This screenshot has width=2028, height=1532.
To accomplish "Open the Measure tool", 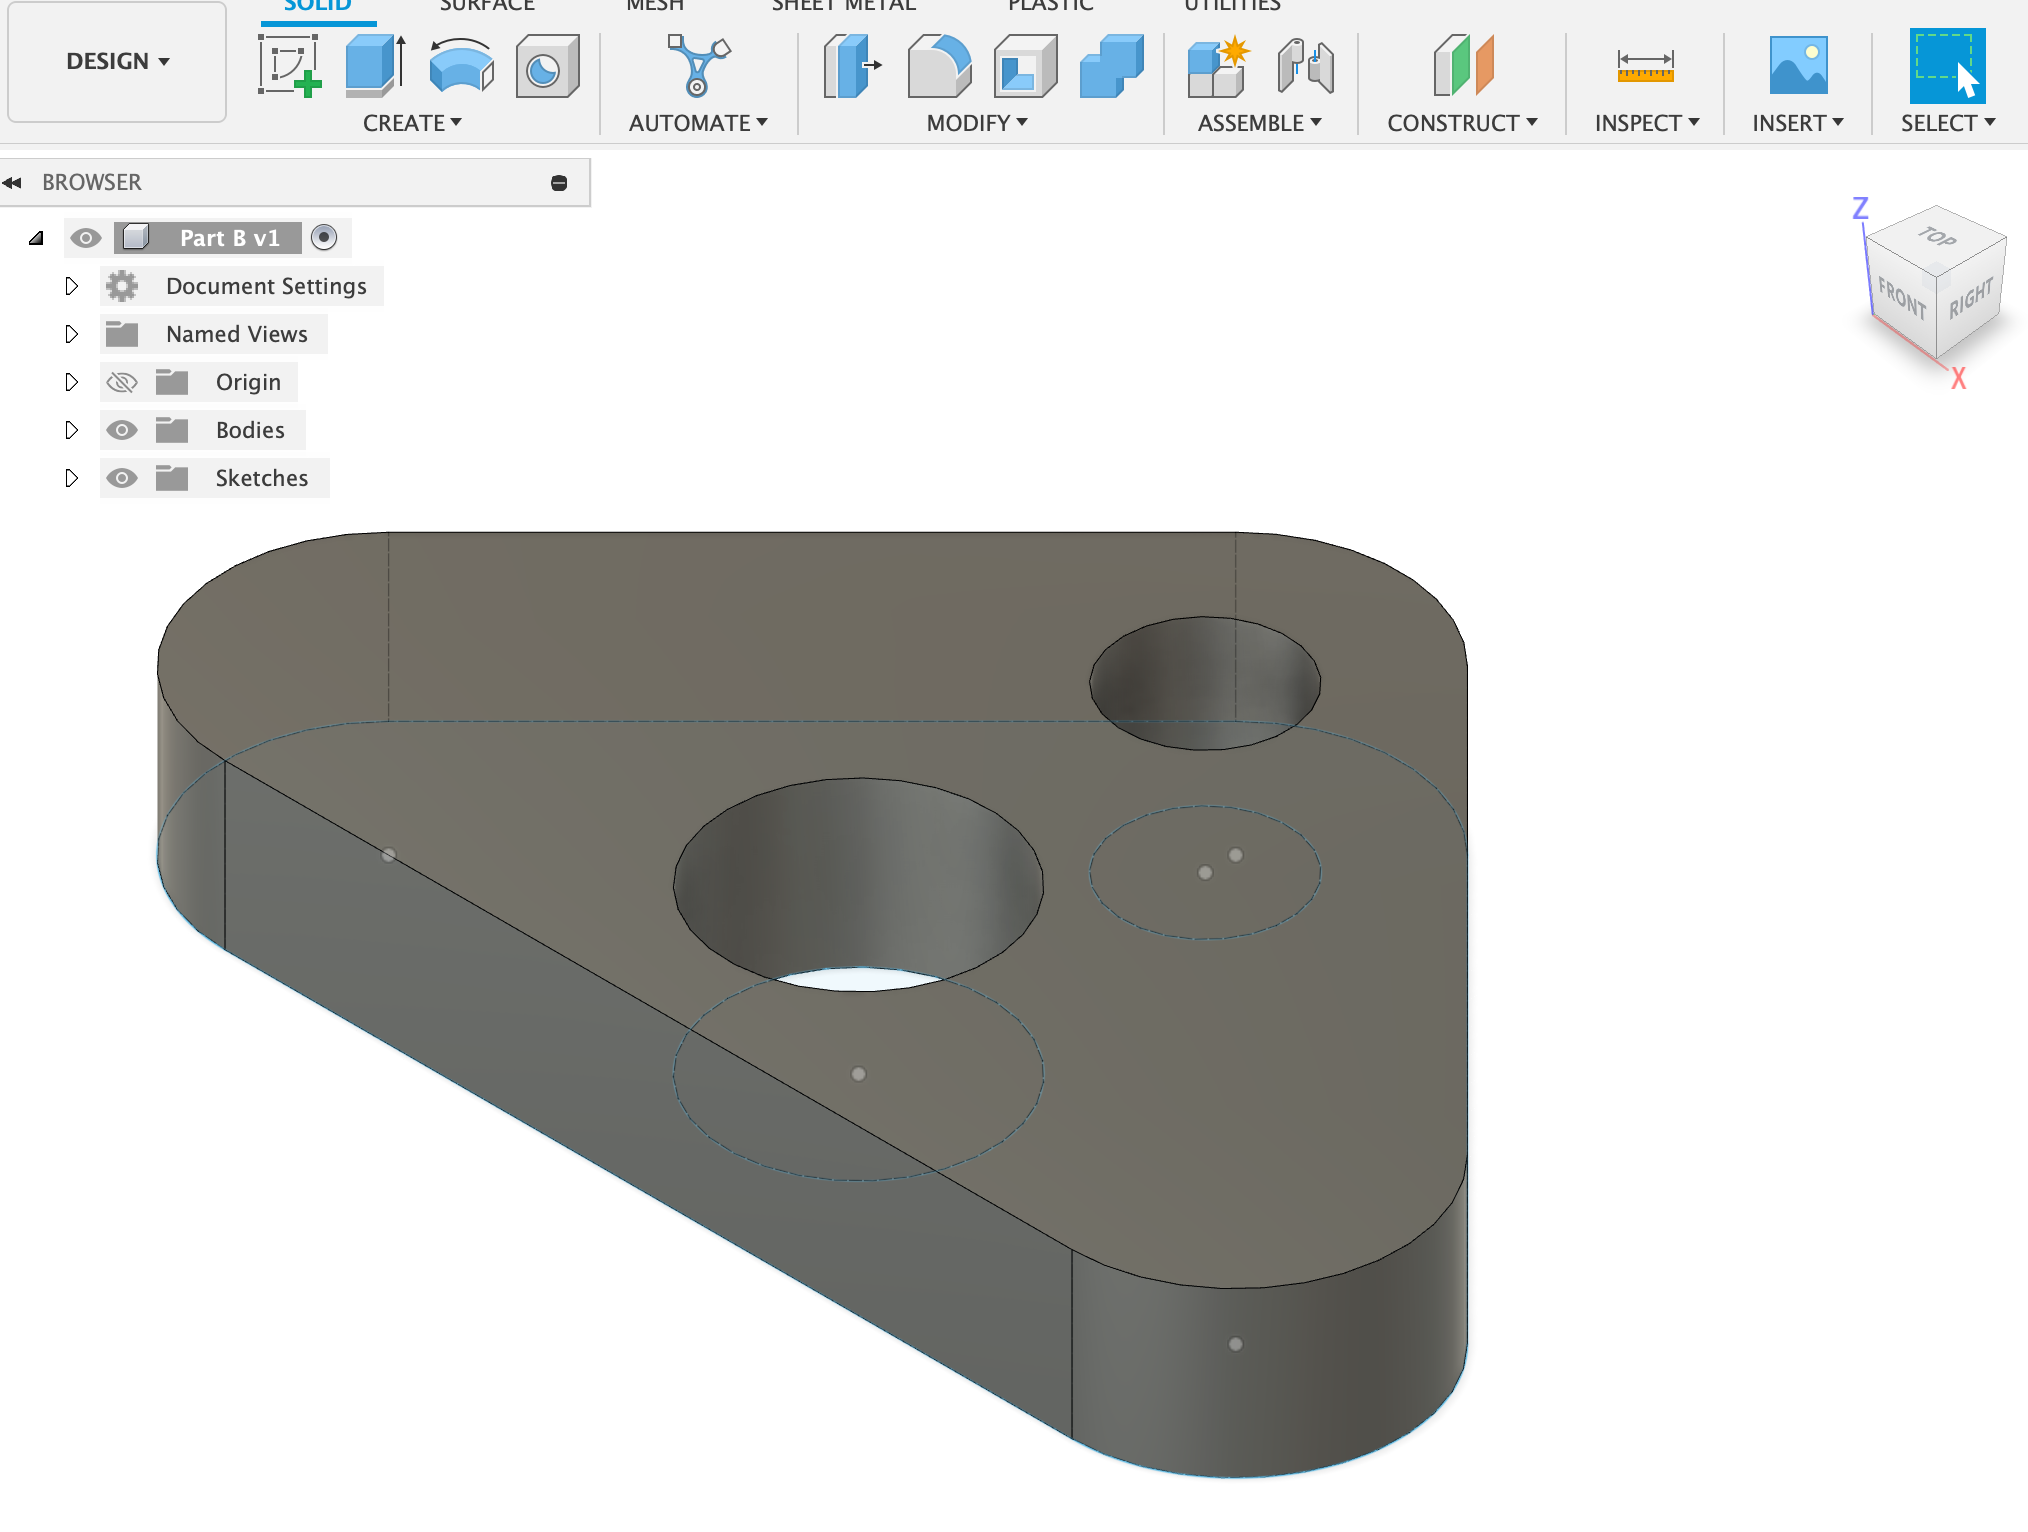I will point(1645,66).
